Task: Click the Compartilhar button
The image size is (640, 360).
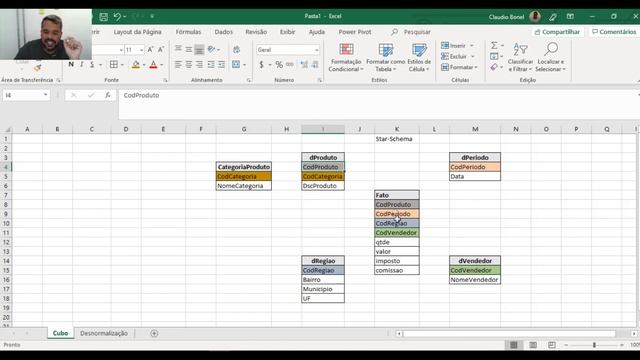Action: coord(557,32)
